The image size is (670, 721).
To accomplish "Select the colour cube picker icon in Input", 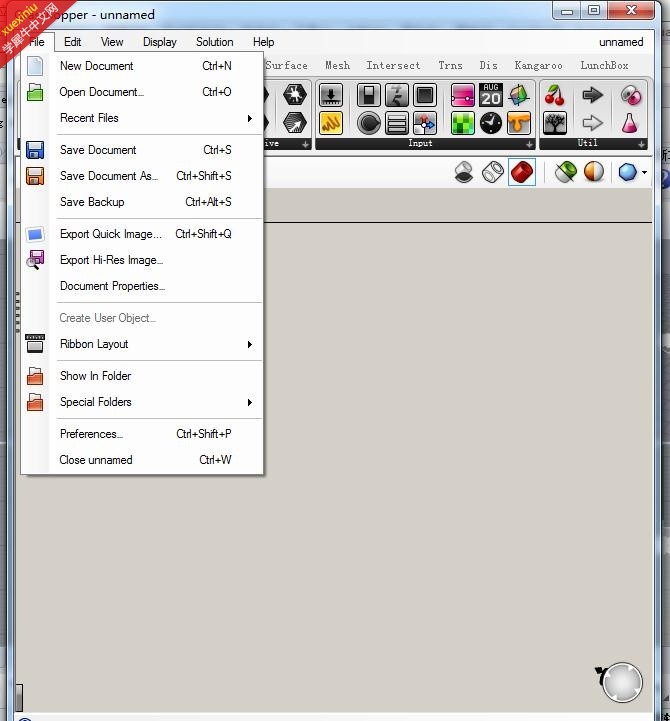I will 519,95.
